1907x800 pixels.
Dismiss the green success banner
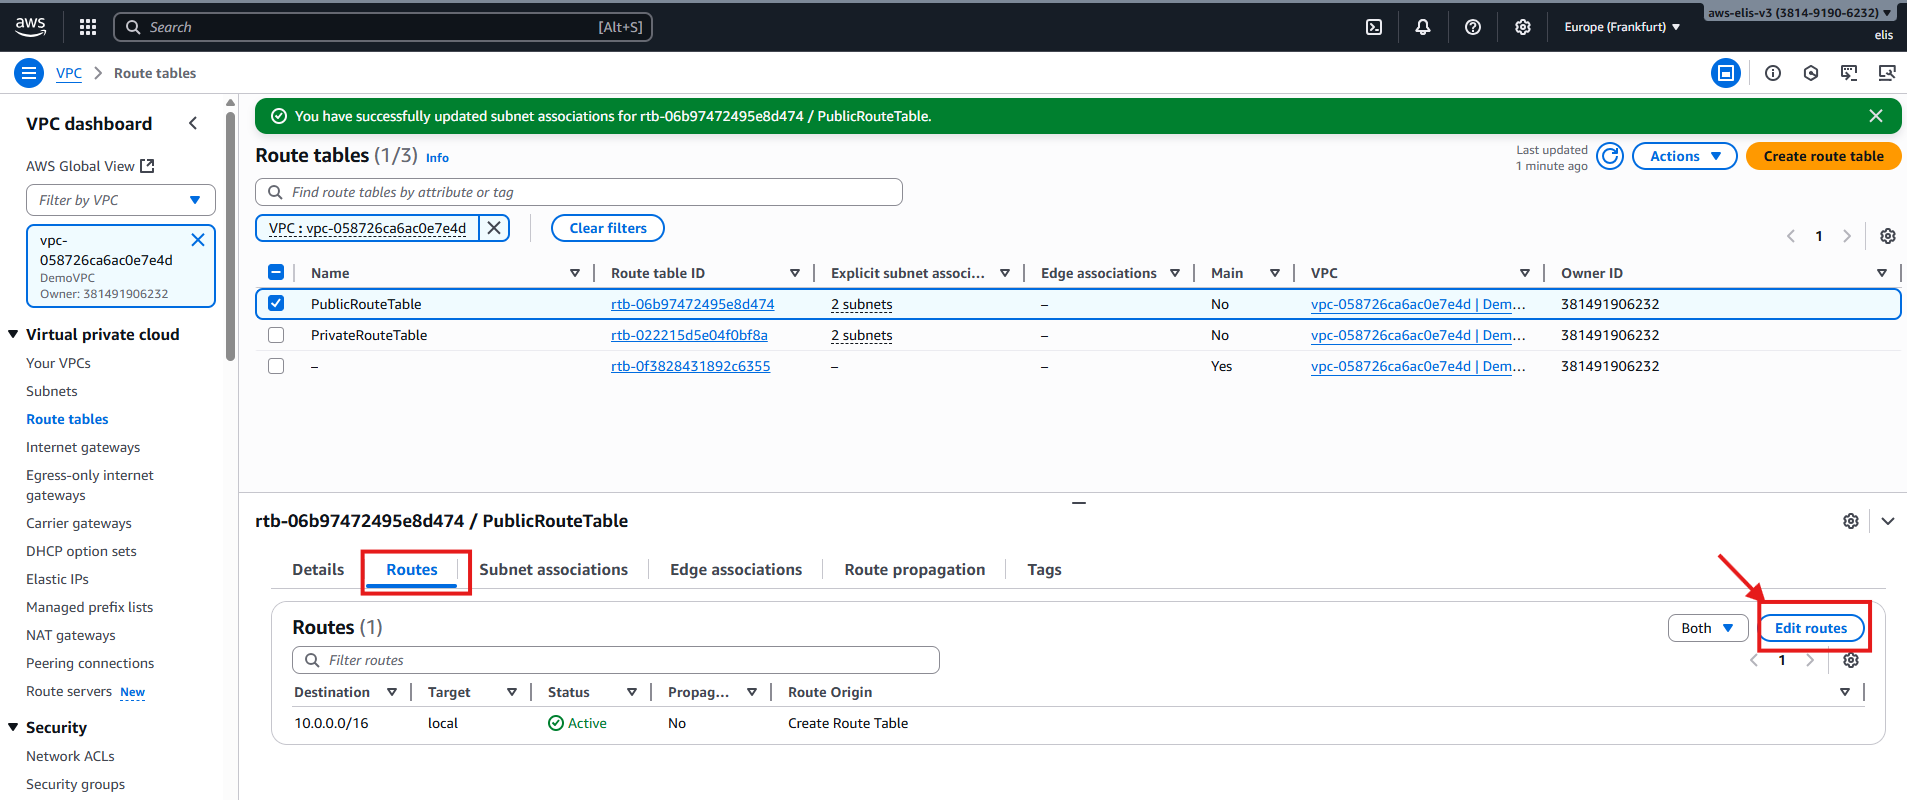[x=1875, y=116]
